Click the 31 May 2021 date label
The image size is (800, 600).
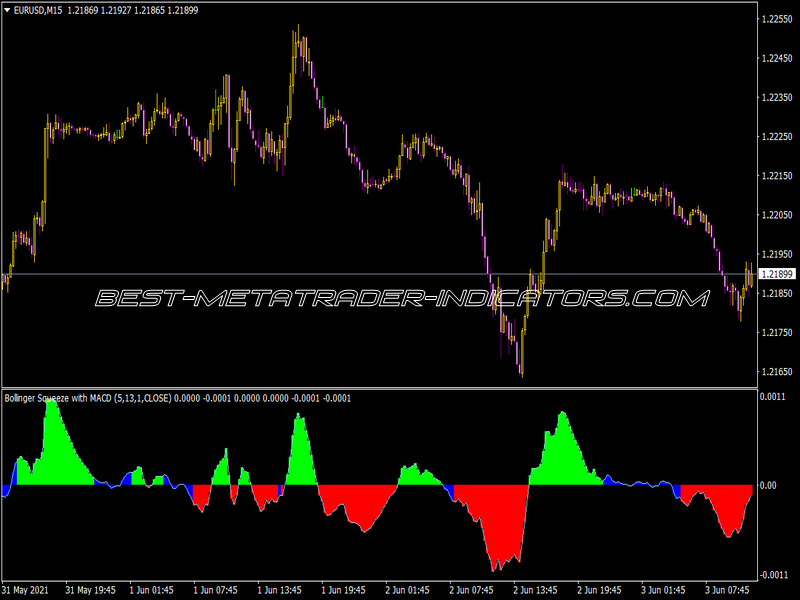tap(26, 590)
